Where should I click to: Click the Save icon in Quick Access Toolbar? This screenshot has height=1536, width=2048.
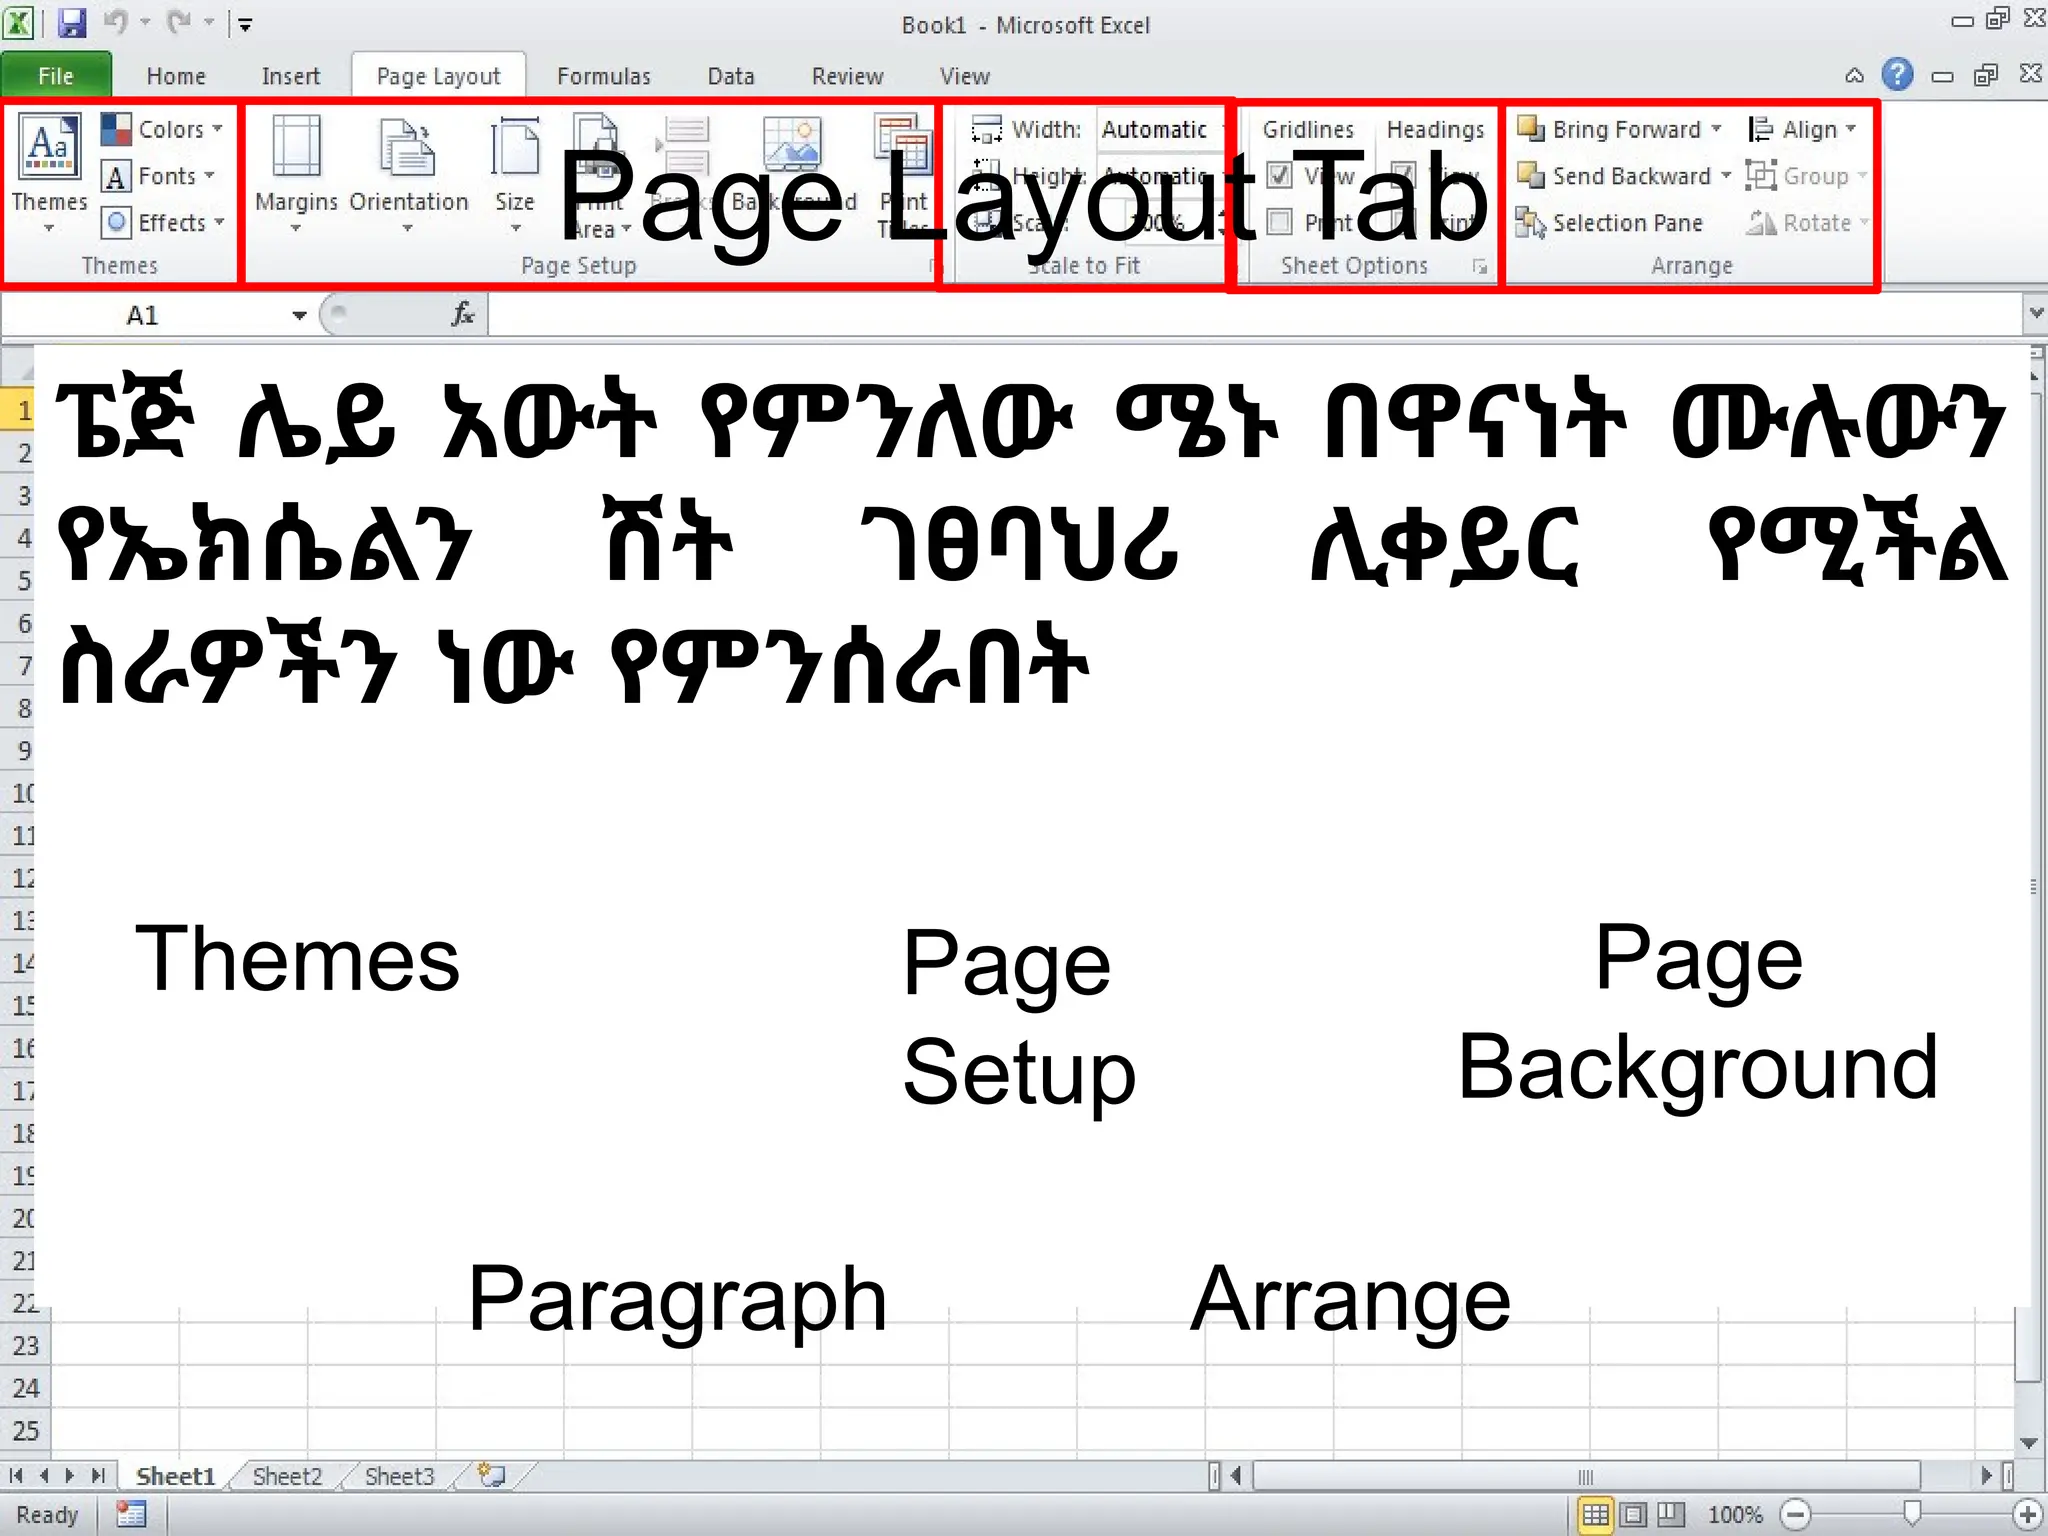(72, 23)
